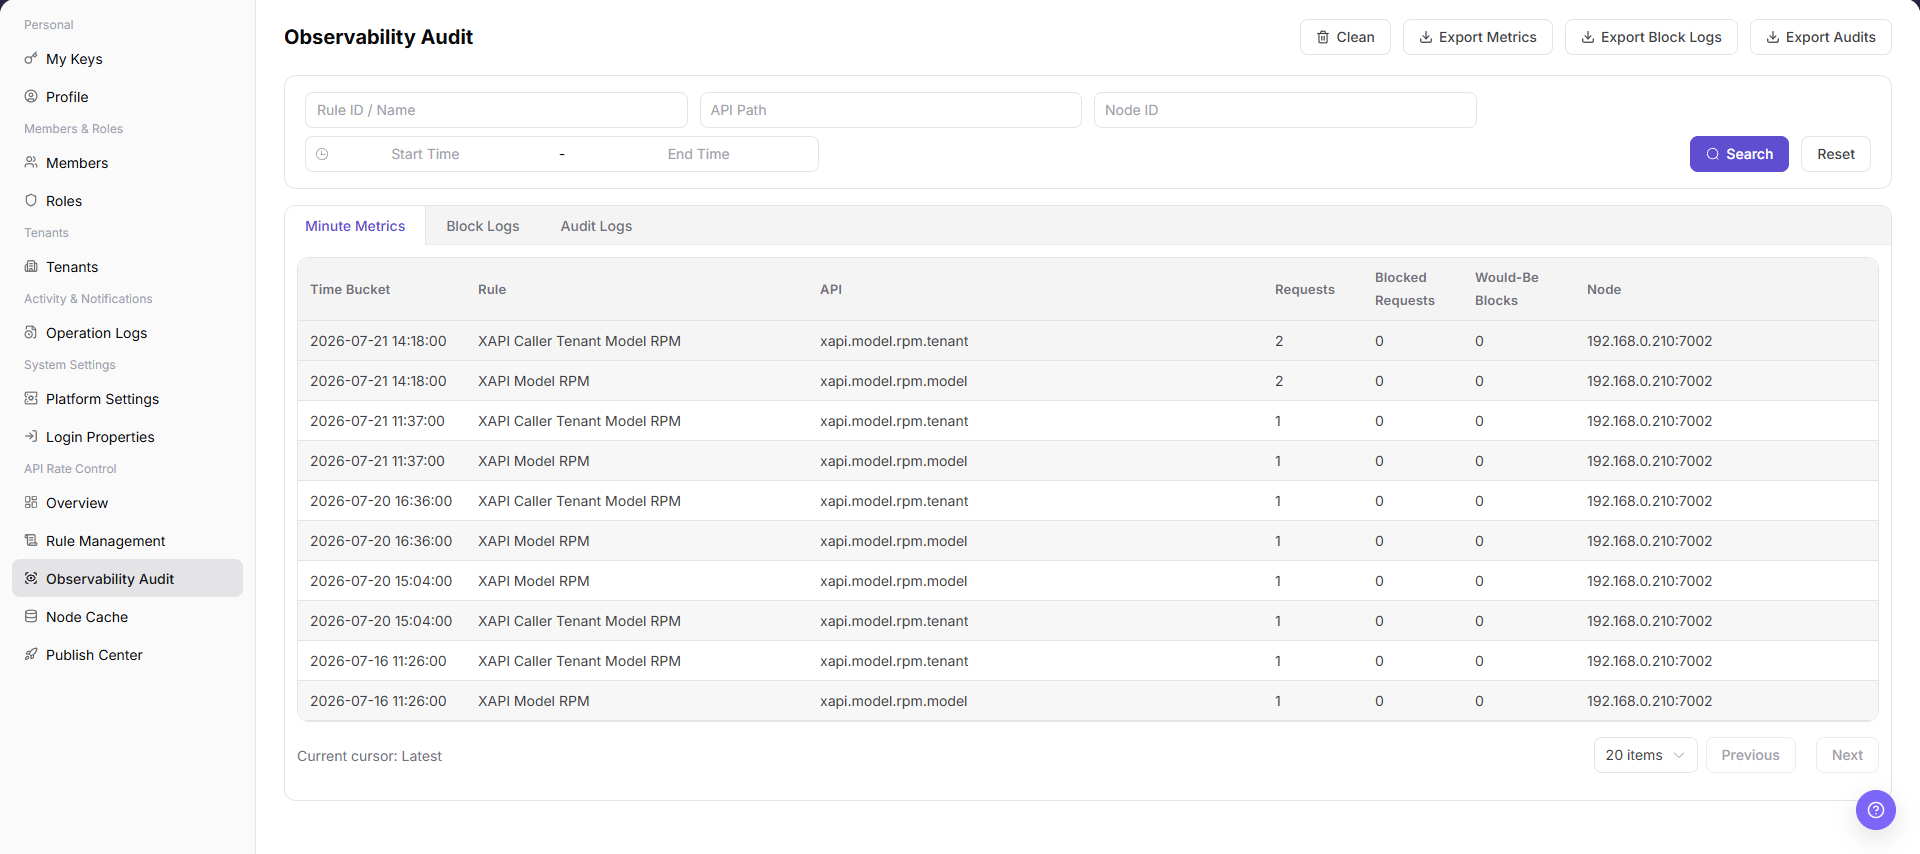Click the Clean button label
1920x854 pixels.
pyautogui.click(x=1356, y=37)
